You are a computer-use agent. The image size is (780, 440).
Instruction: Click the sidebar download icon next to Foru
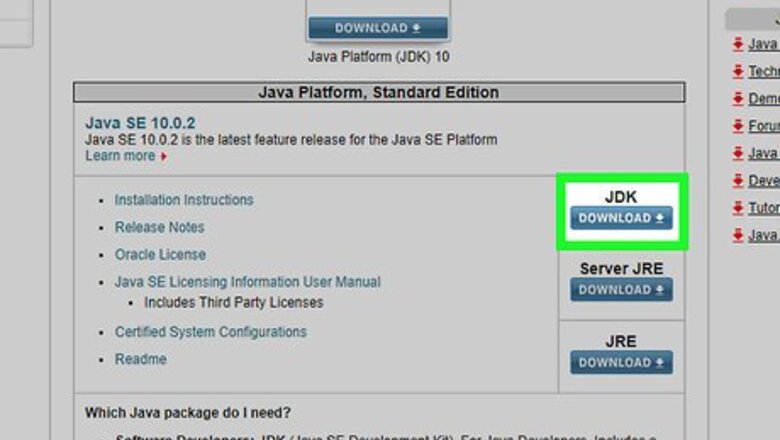(738, 126)
